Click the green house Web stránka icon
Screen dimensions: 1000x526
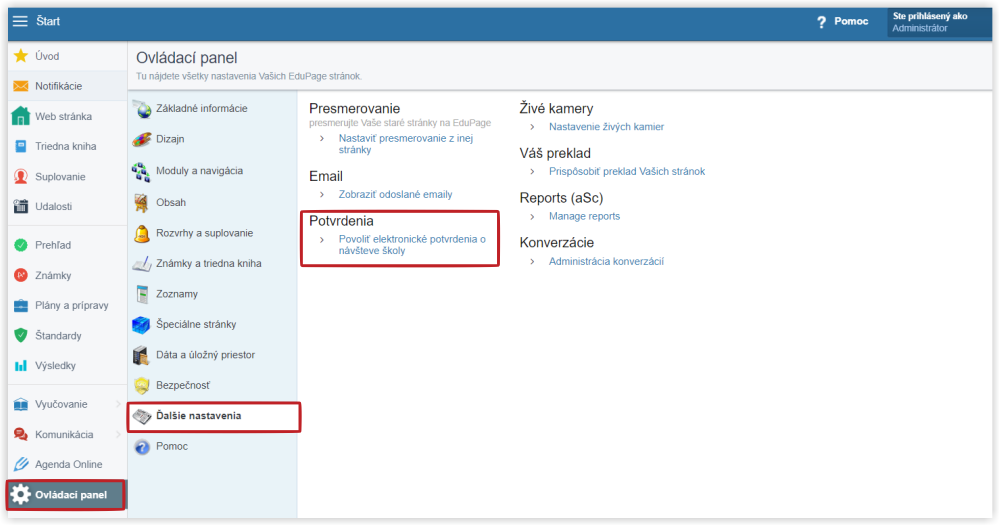click(x=20, y=116)
